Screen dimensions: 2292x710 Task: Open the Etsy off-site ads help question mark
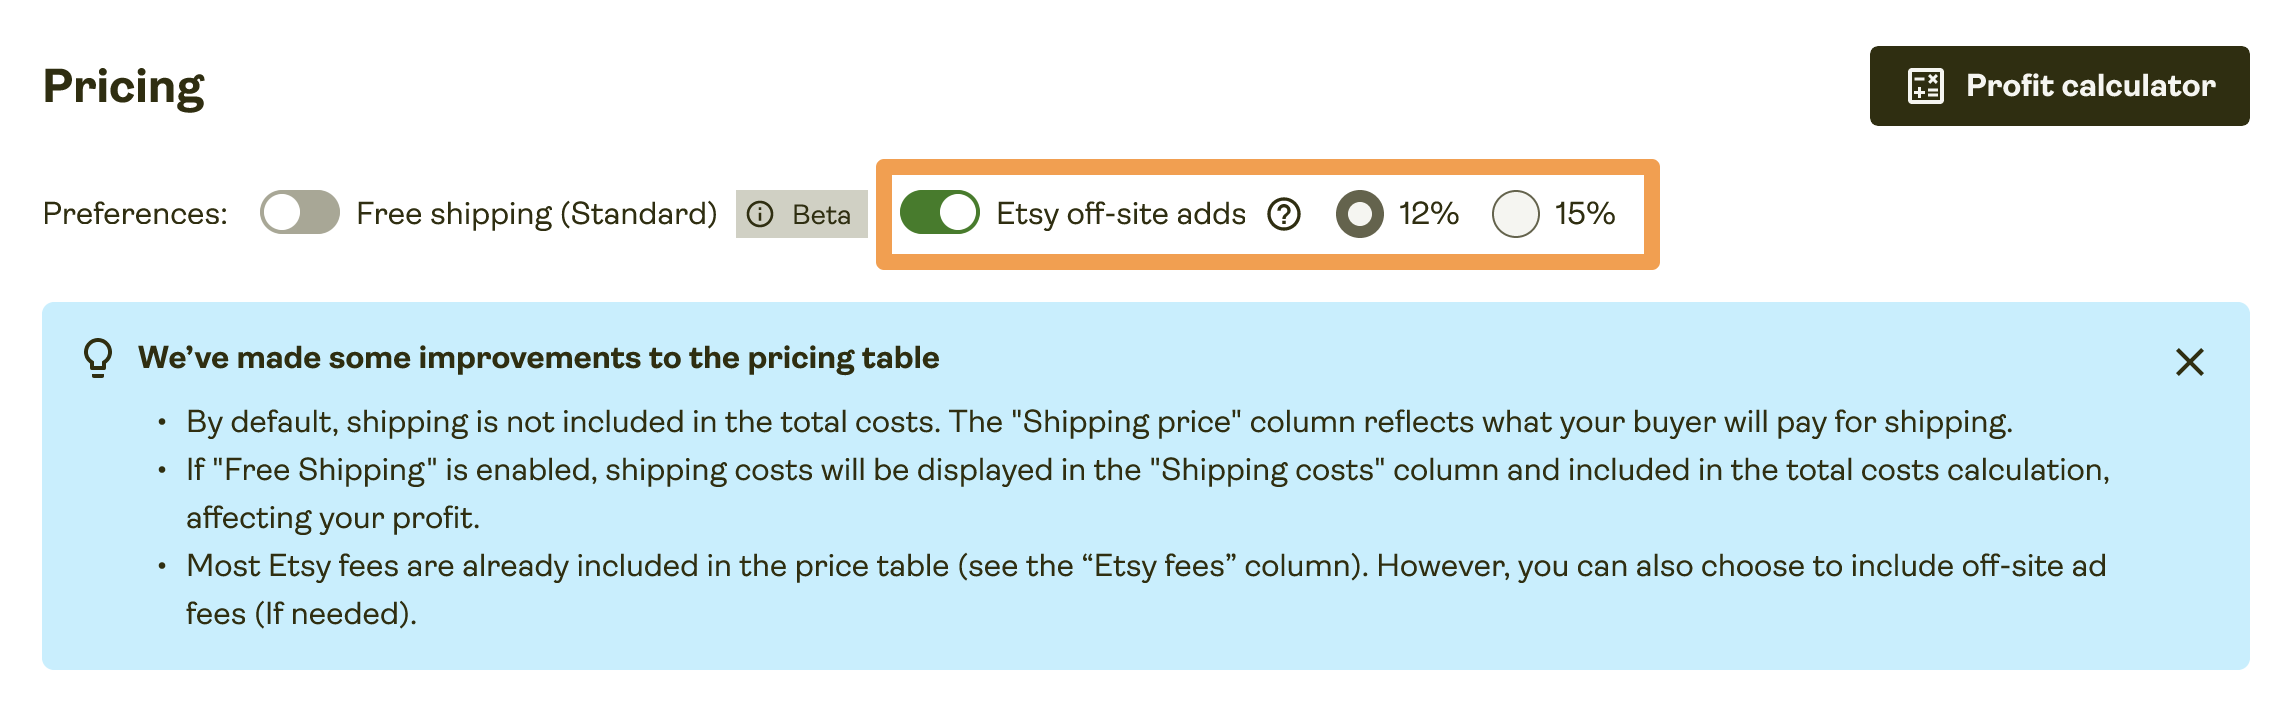pos(1284,214)
